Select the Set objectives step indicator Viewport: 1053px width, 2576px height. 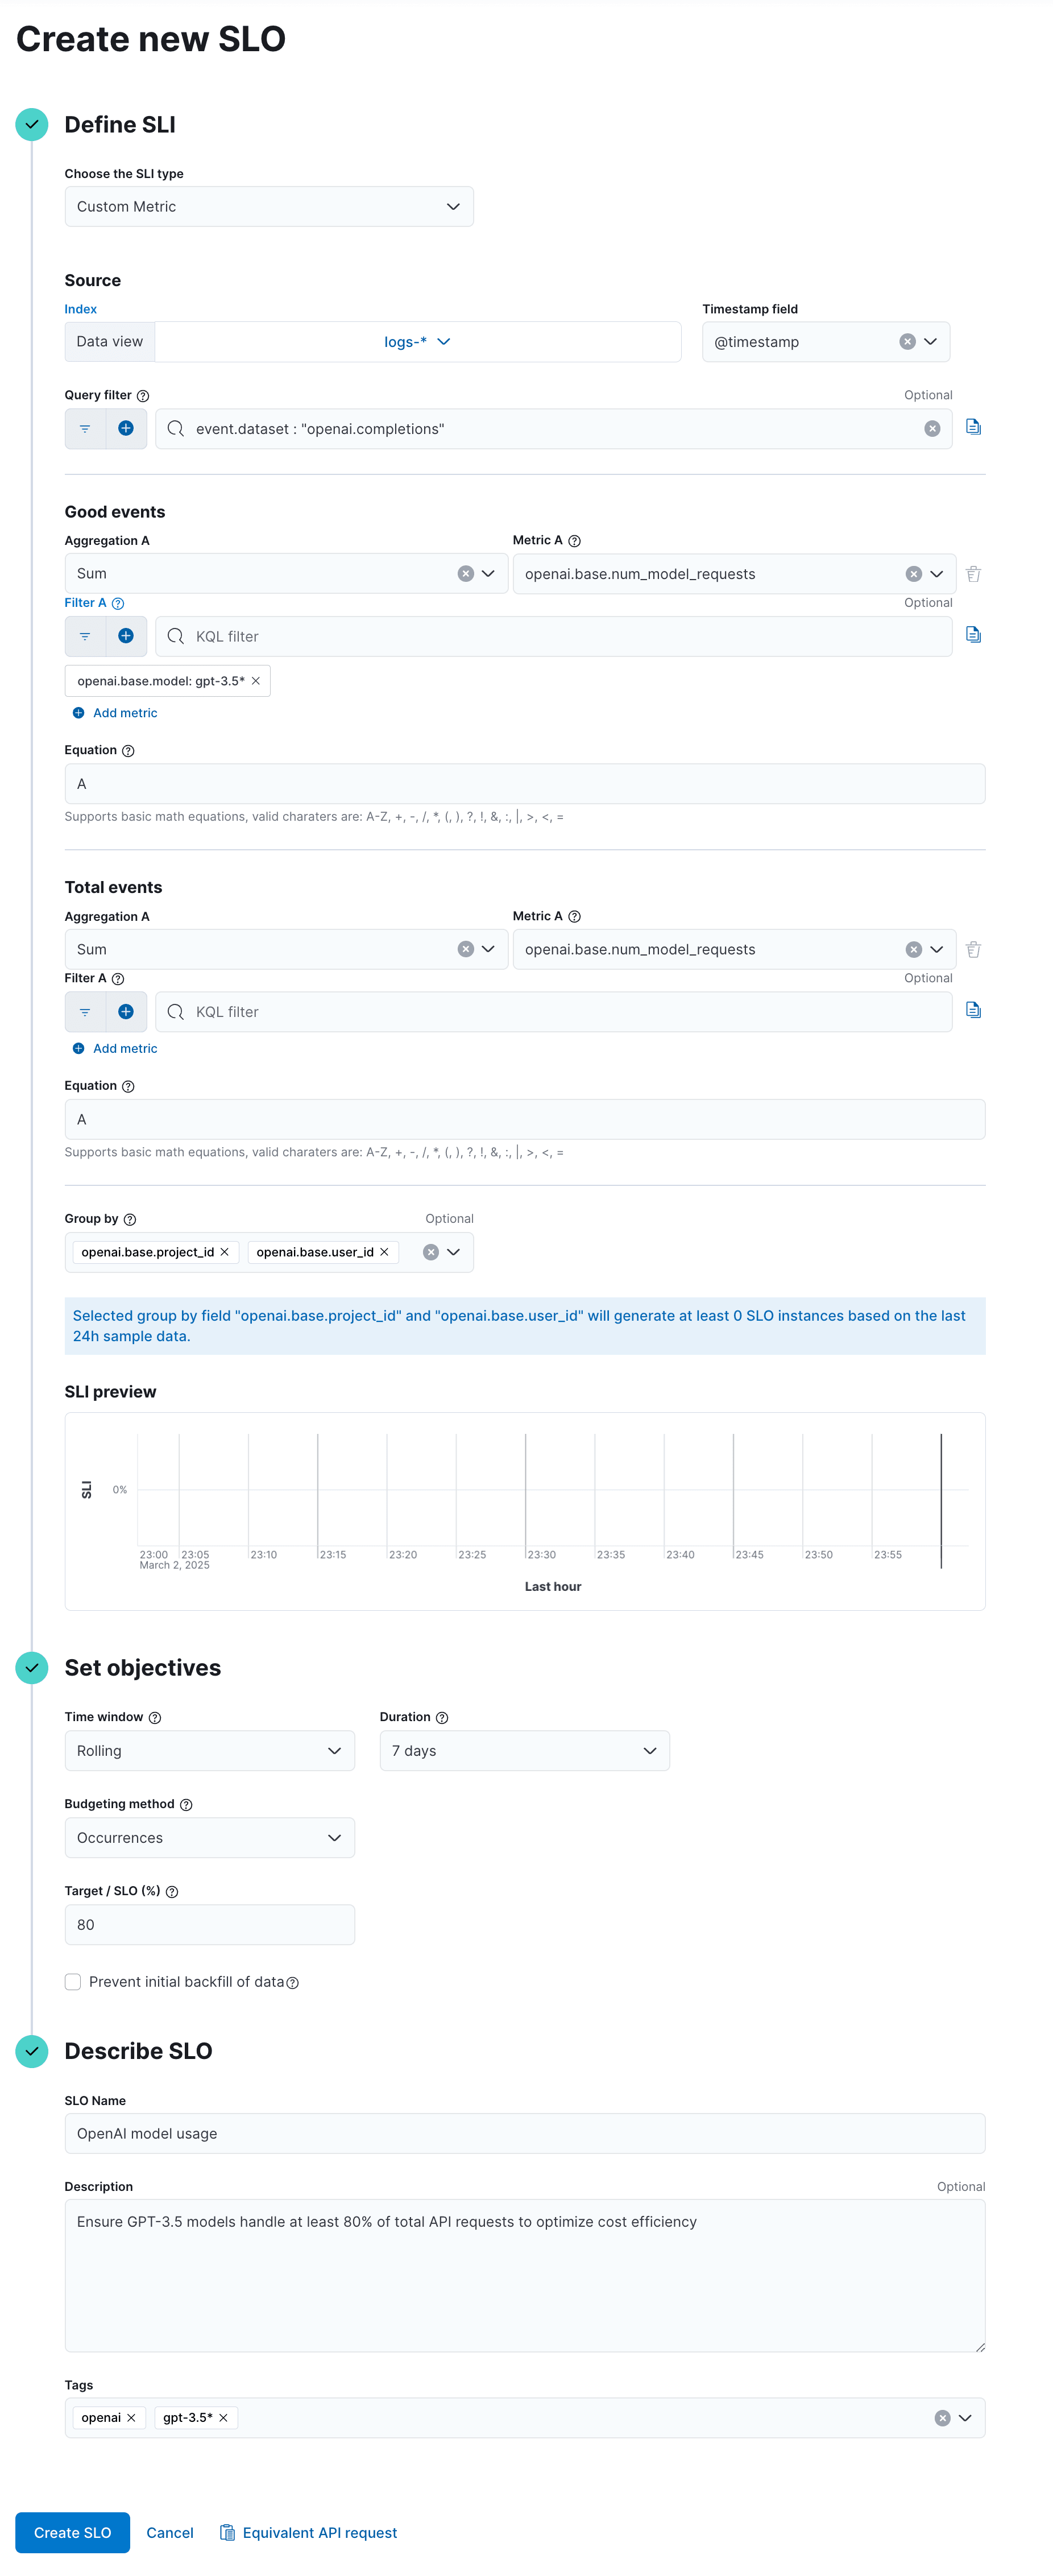pyautogui.click(x=31, y=1668)
